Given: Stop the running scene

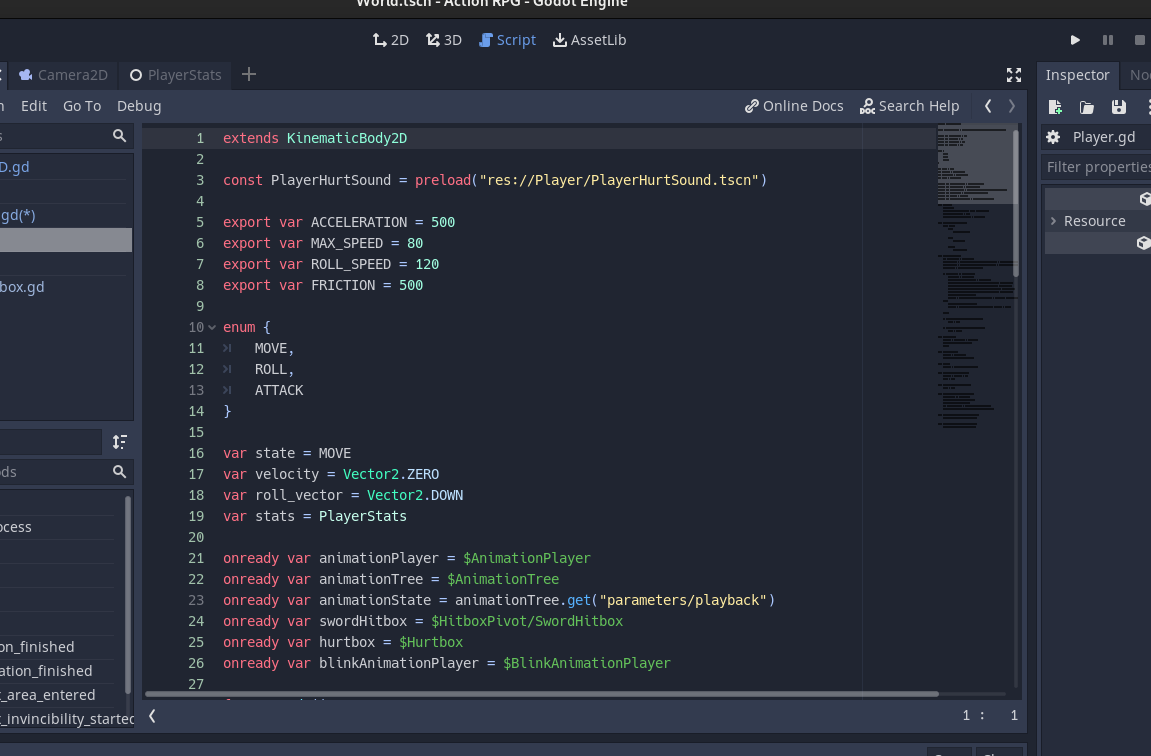Looking at the screenshot, I should point(1139,40).
